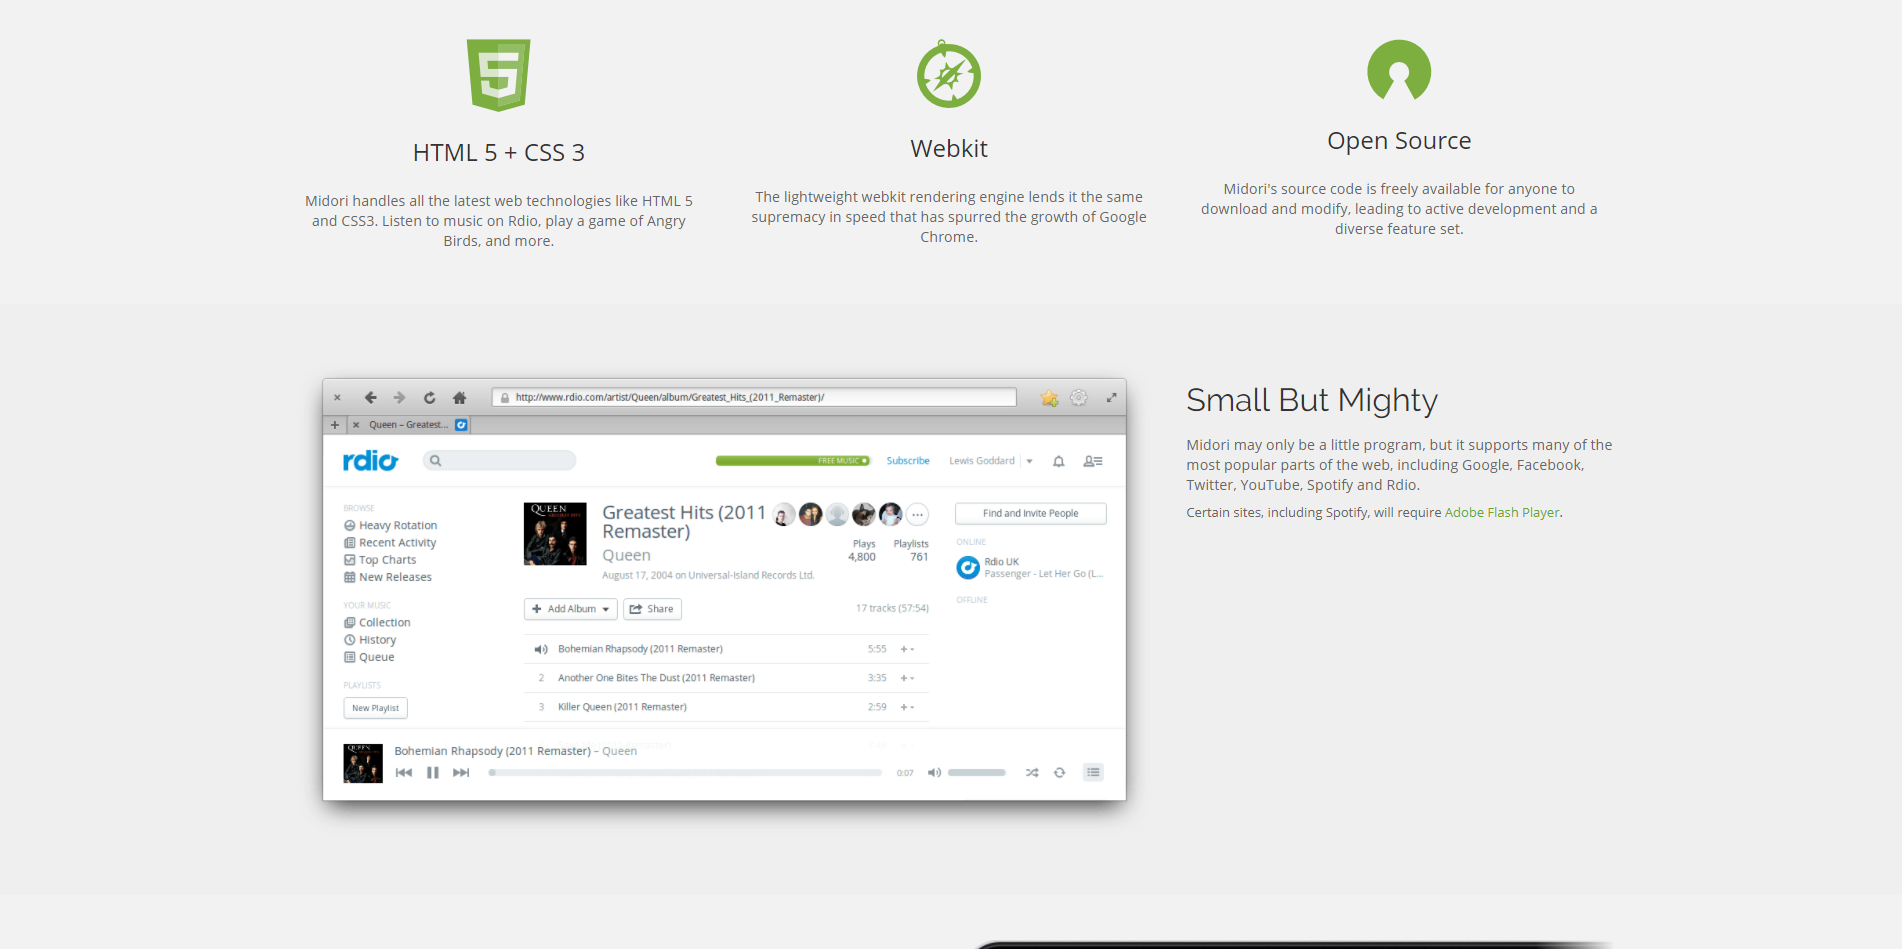Click the now-playing album thumbnail in player bar

[363, 763]
